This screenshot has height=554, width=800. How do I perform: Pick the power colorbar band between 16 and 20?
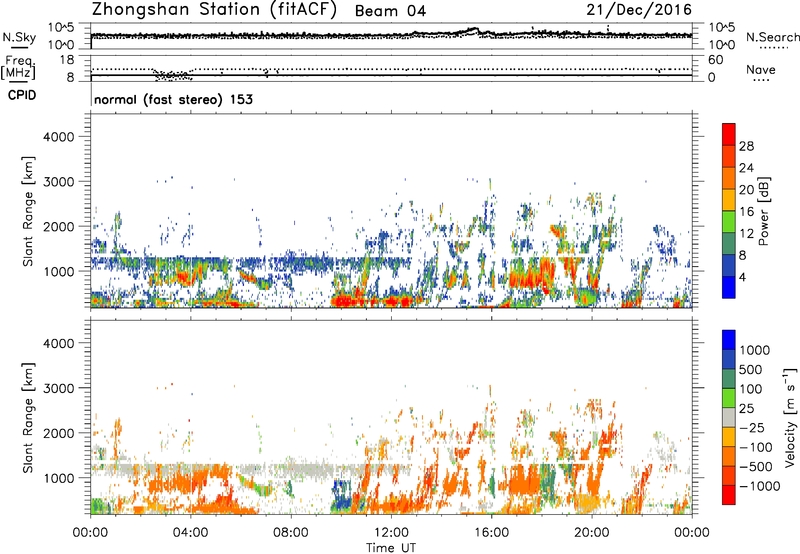729,200
